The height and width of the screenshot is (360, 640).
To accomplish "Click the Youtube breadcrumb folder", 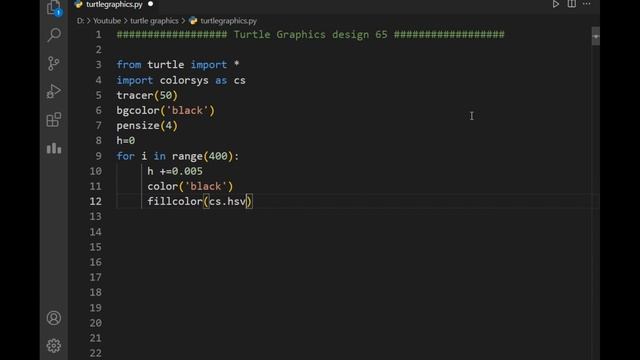I will (x=107, y=21).
